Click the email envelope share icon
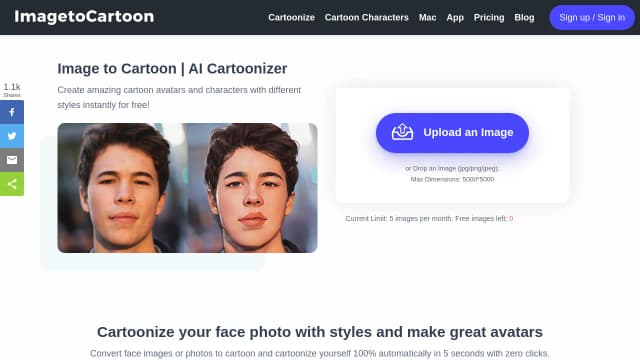The image size is (640, 360). tap(12, 160)
